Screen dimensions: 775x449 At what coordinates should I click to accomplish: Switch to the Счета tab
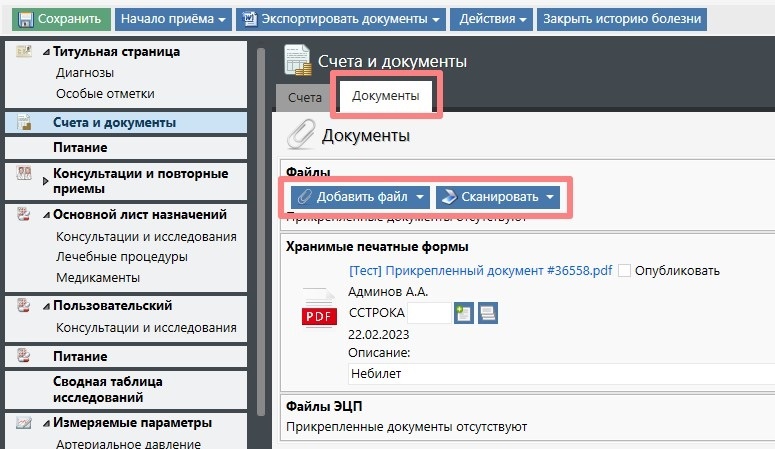(x=304, y=98)
